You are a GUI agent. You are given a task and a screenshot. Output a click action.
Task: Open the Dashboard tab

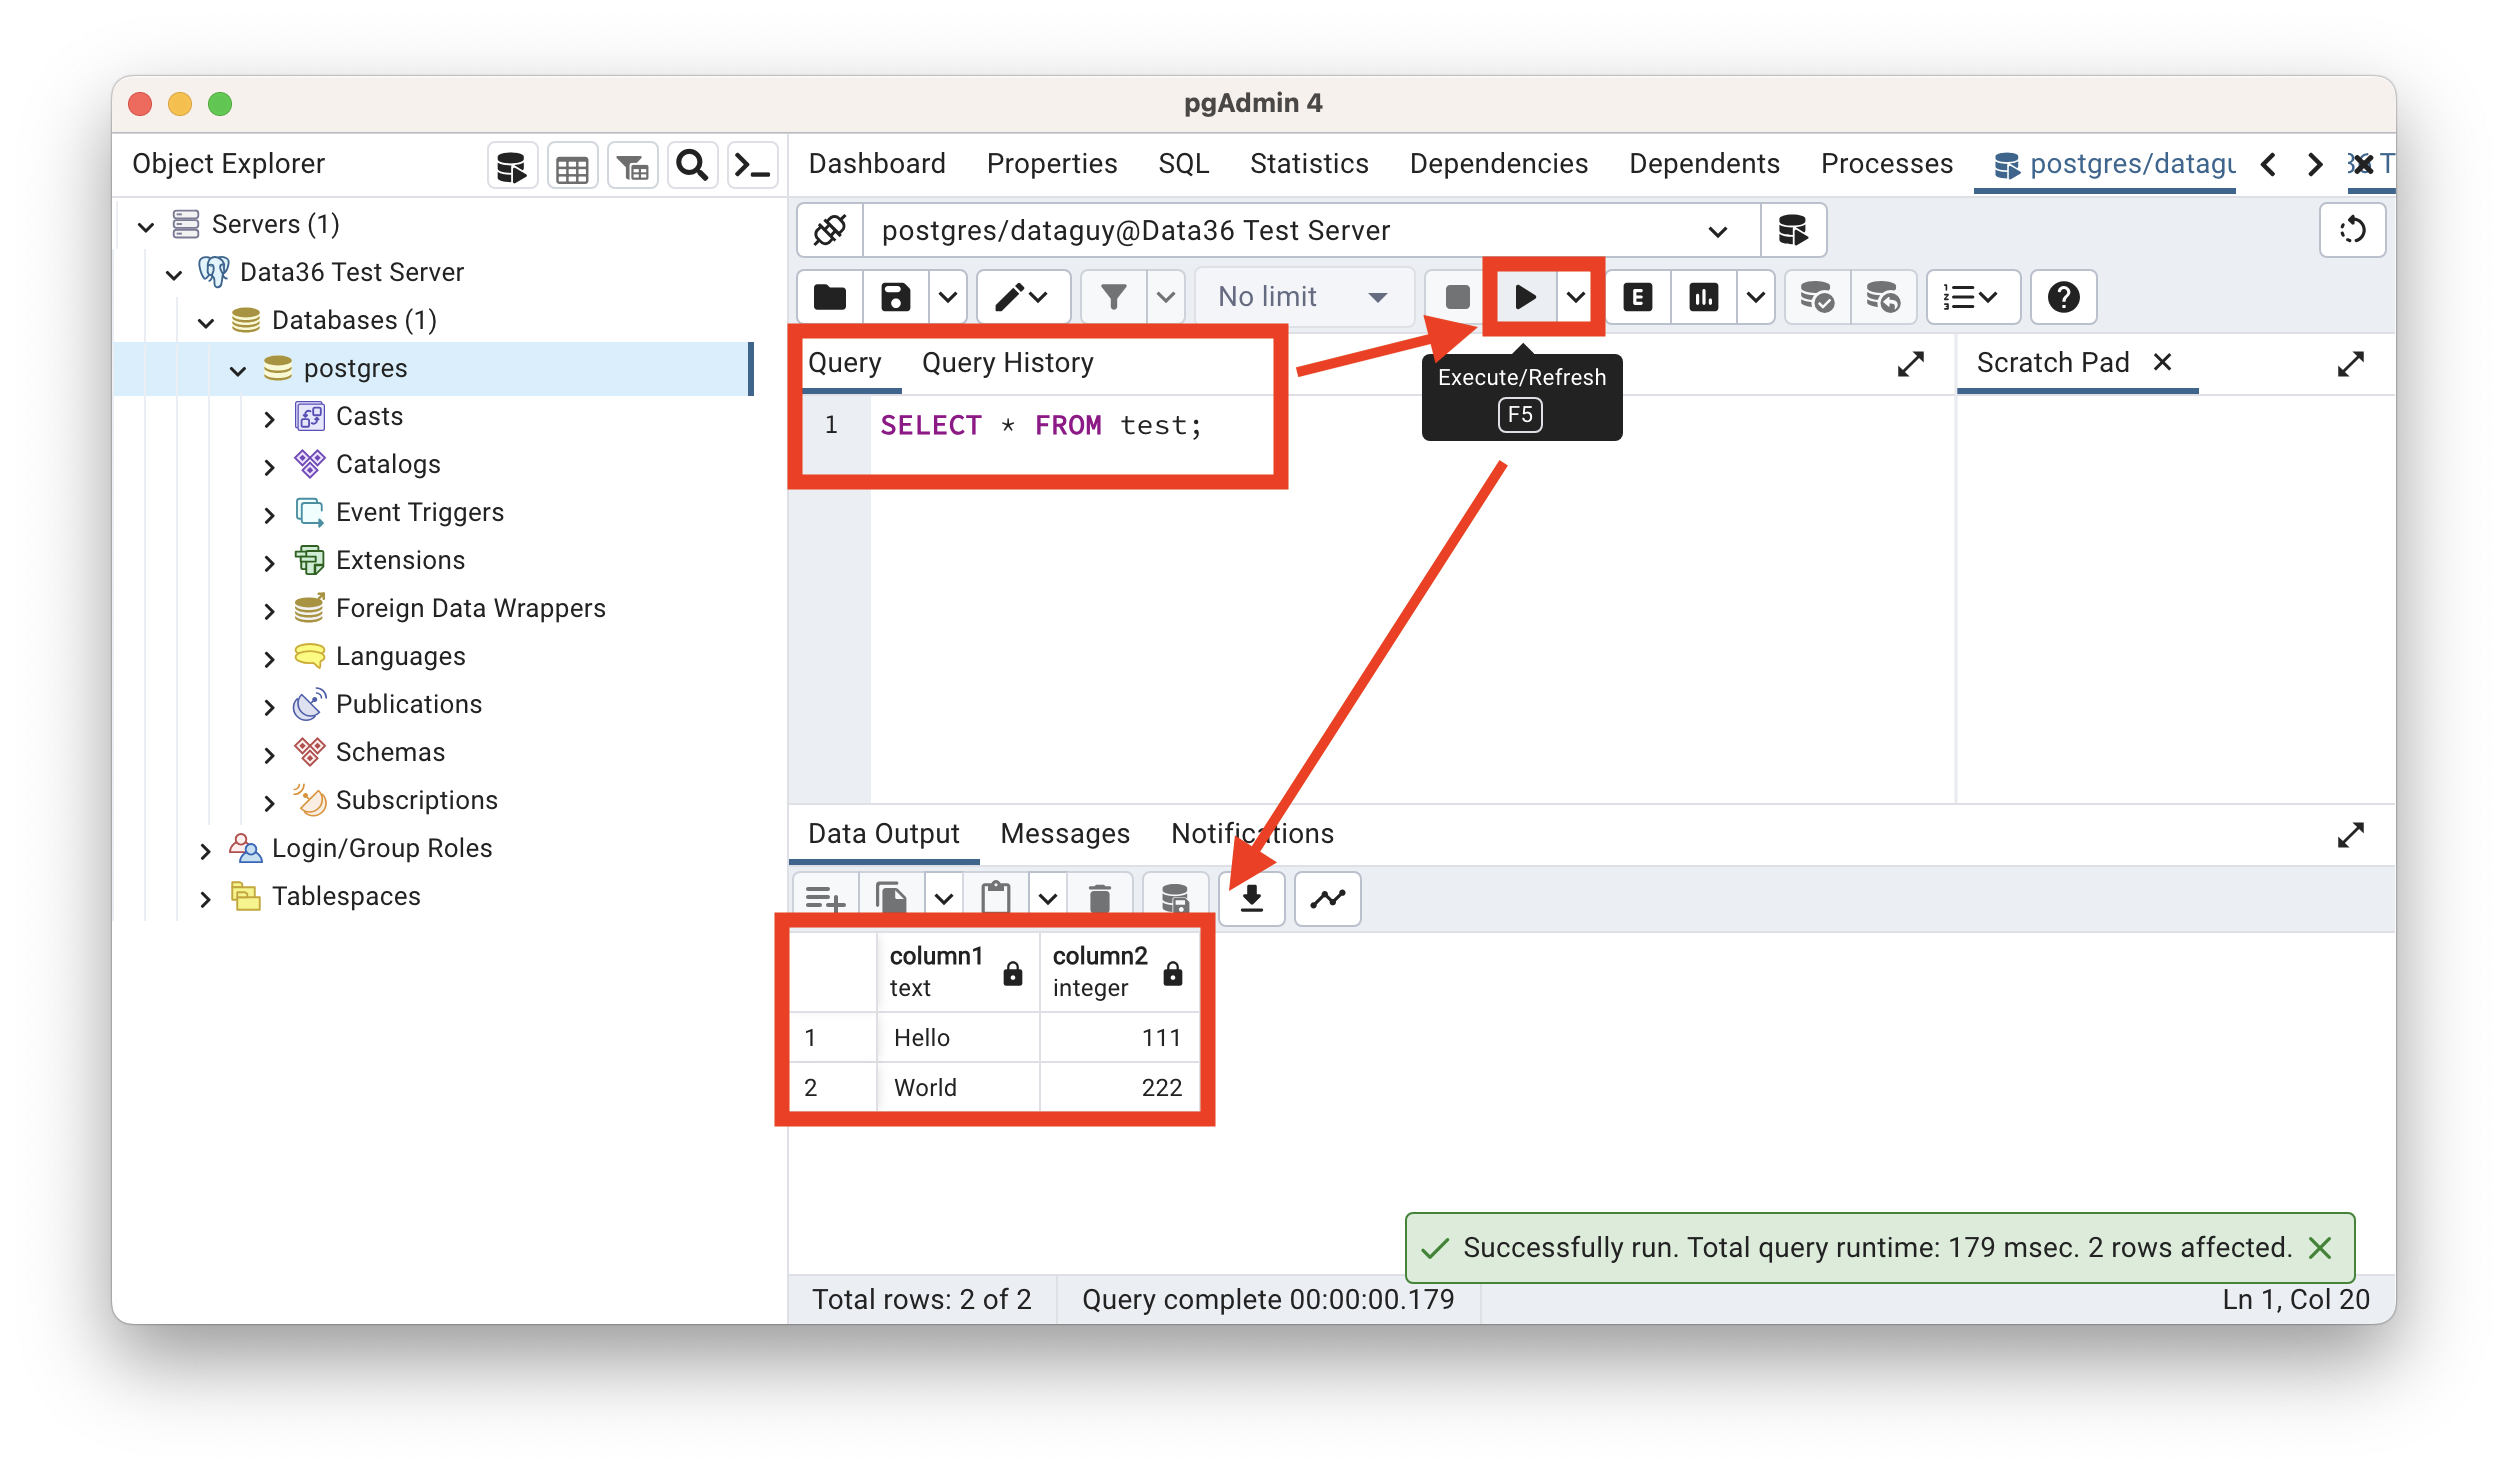(876, 163)
